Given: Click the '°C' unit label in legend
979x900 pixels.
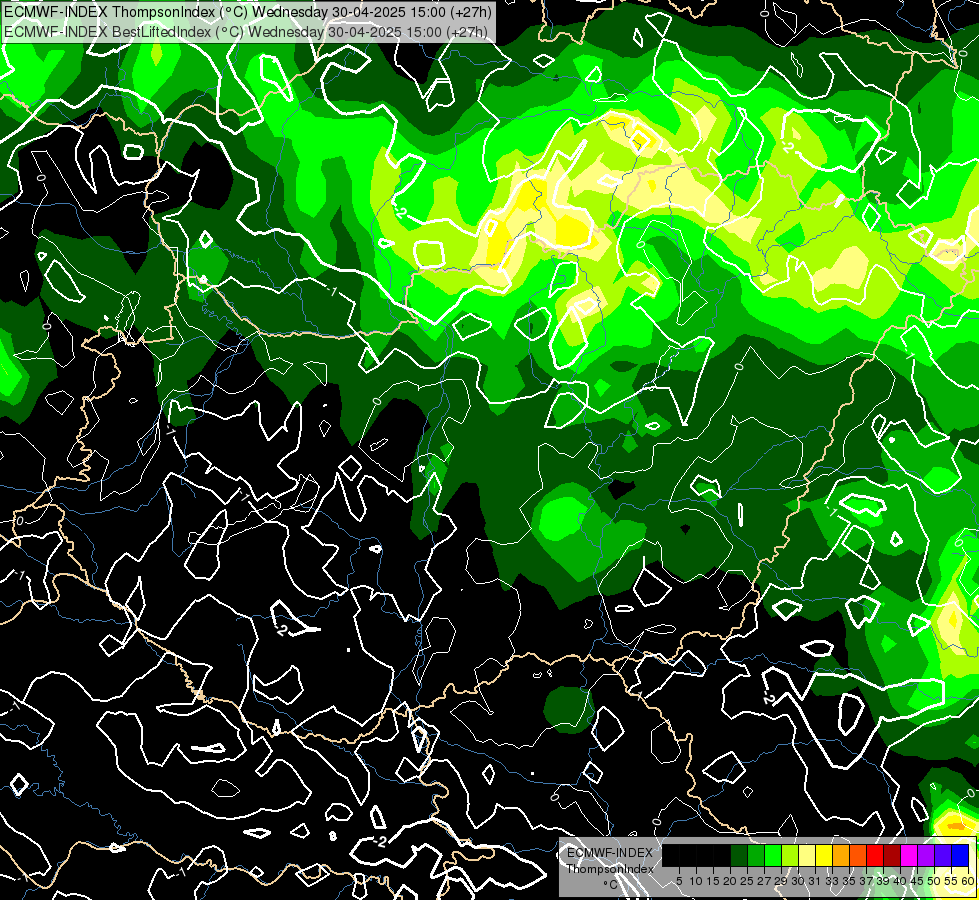Looking at the screenshot, I should [x=611, y=885].
